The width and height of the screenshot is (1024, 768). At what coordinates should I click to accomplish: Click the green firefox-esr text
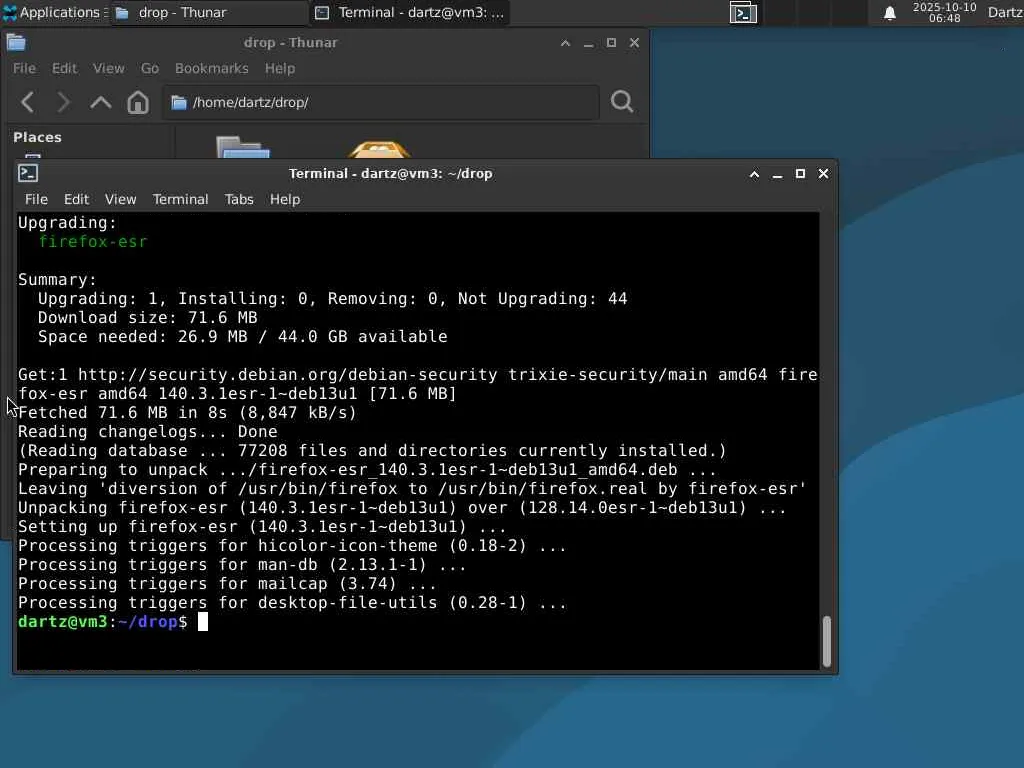(93, 242)
